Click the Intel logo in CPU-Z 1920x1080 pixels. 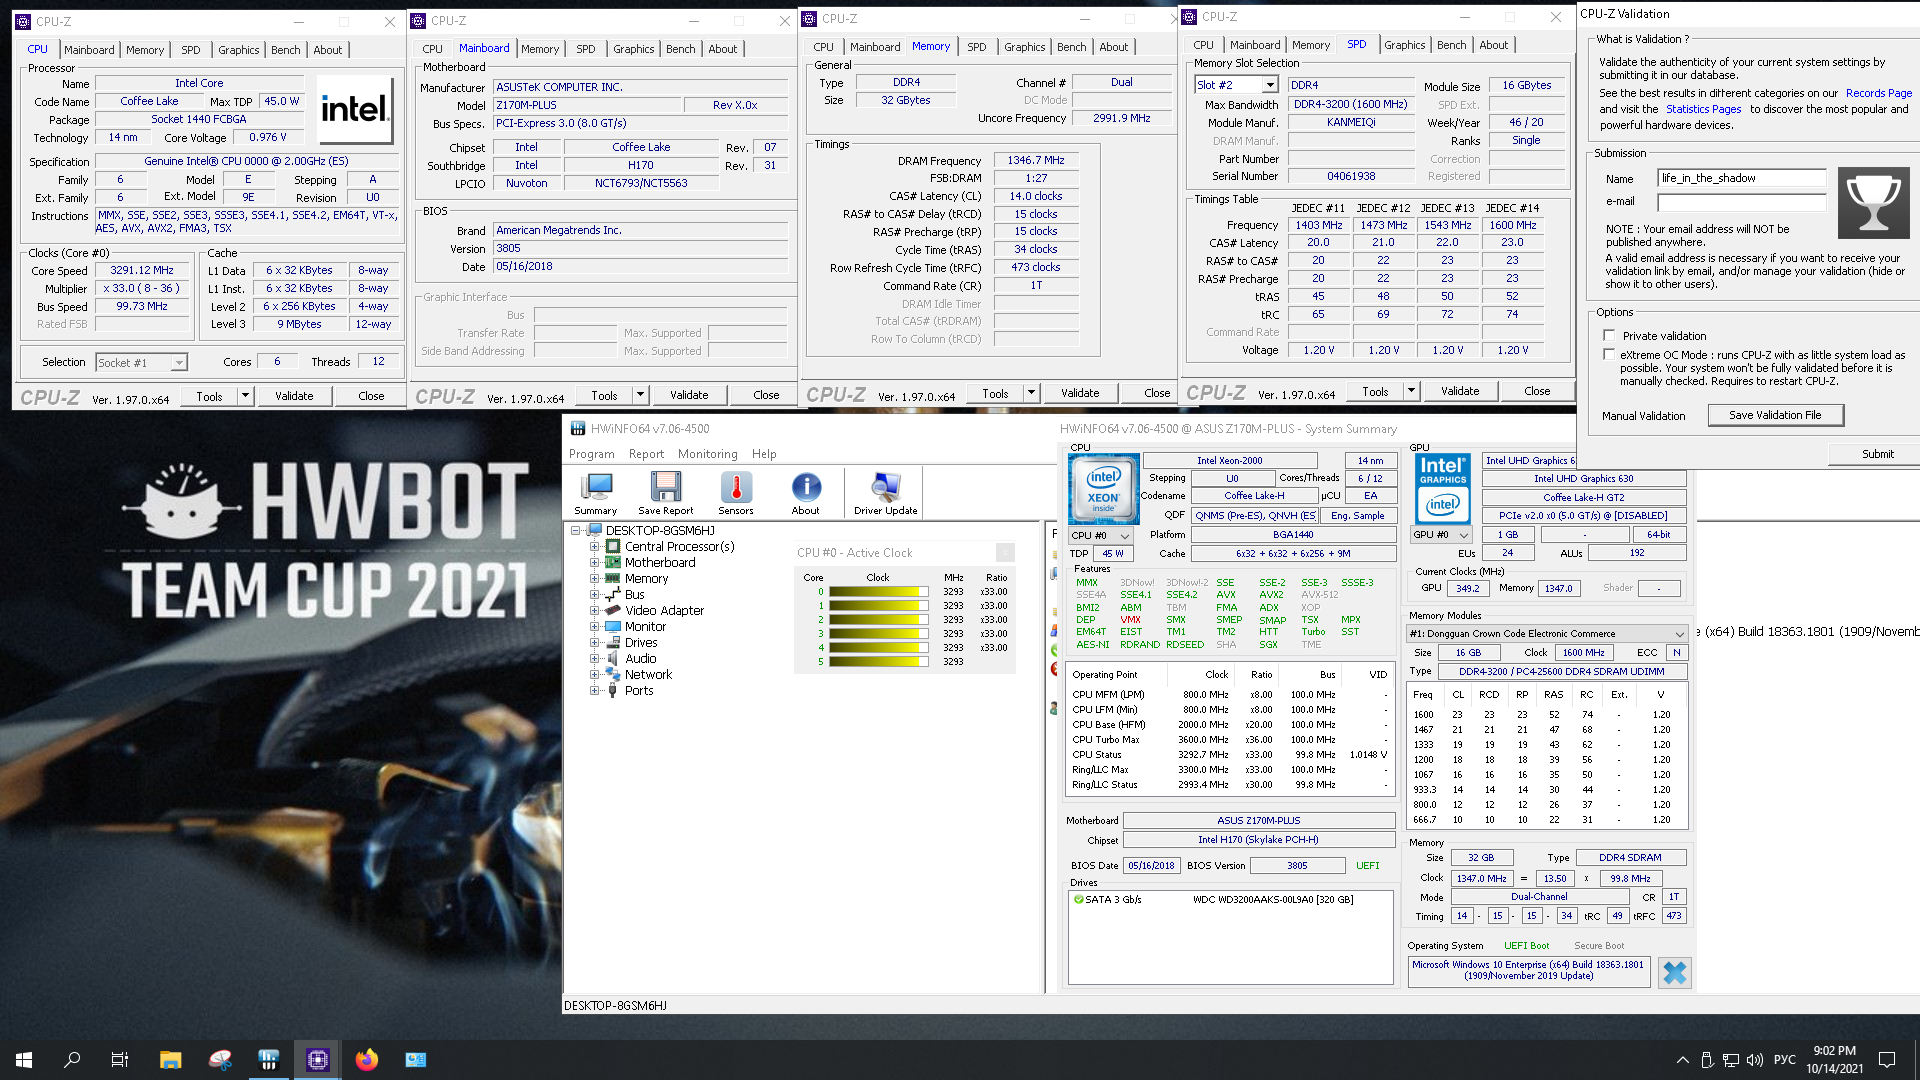click(354, 109)
